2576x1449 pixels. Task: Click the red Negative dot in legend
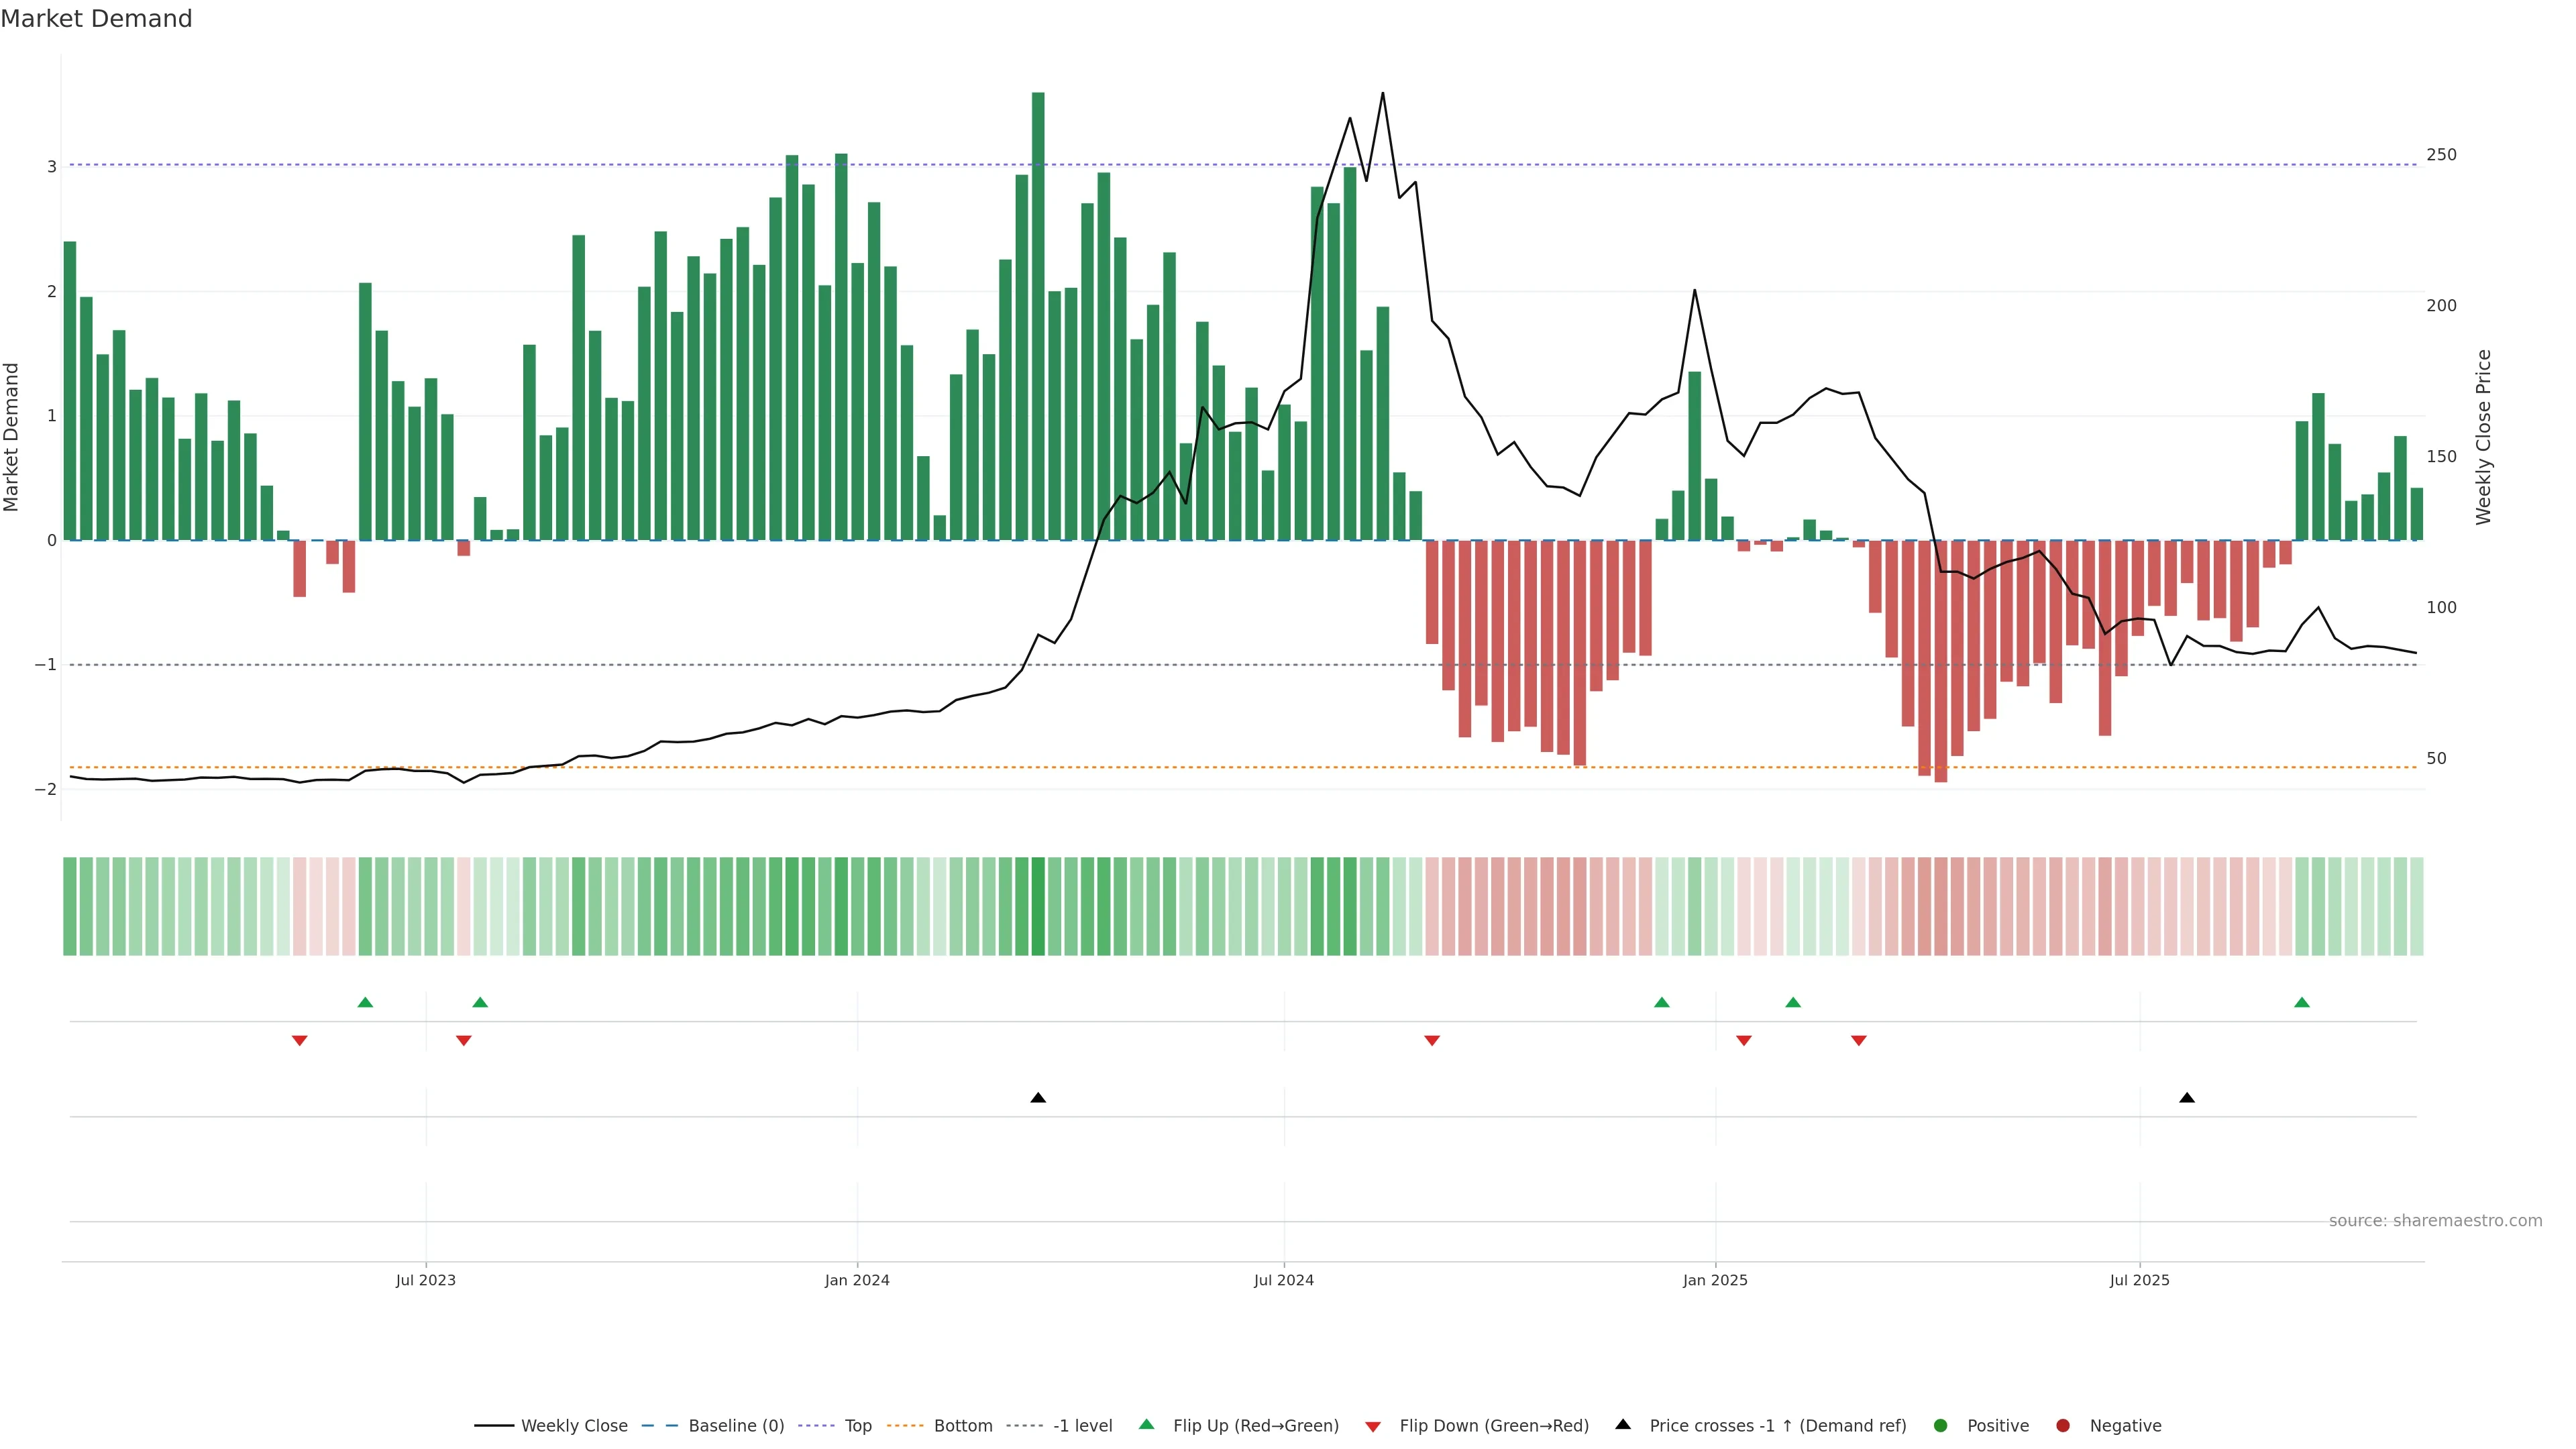coord(2063,1426)
